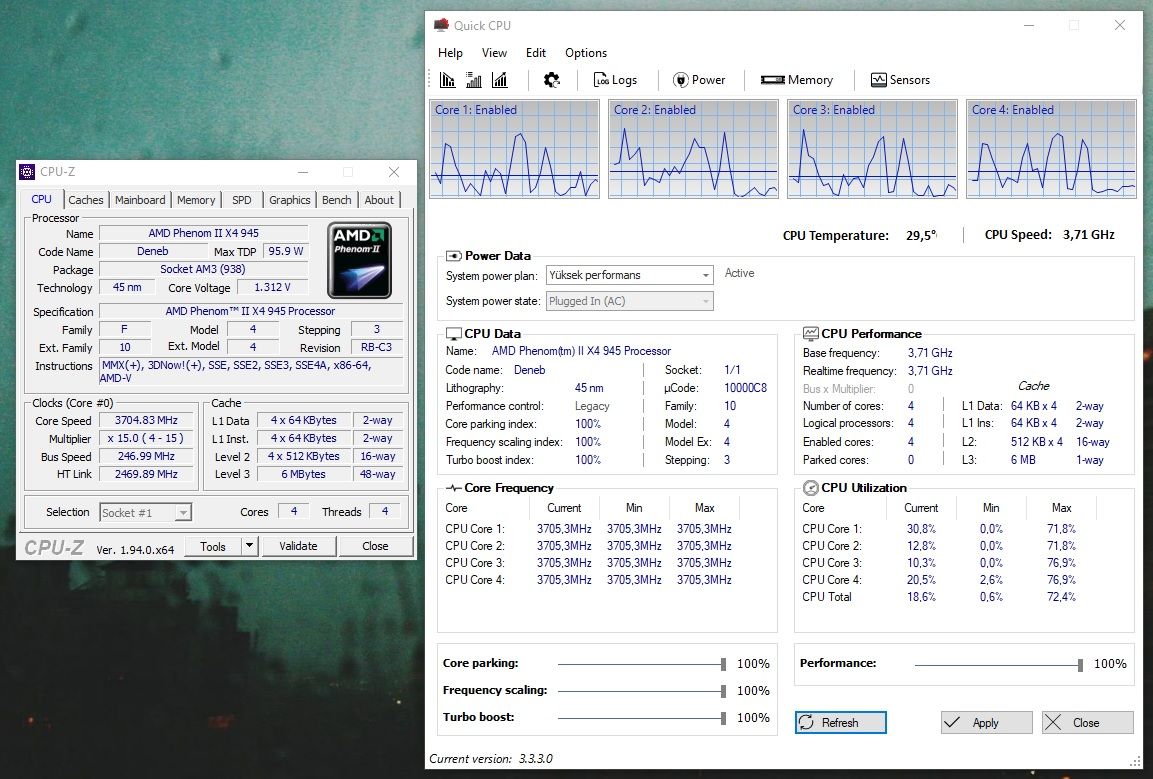Click the Performance slider handle
Image resolution: width=1153 pixels, height=779 pixels.
coord(1080,665)
